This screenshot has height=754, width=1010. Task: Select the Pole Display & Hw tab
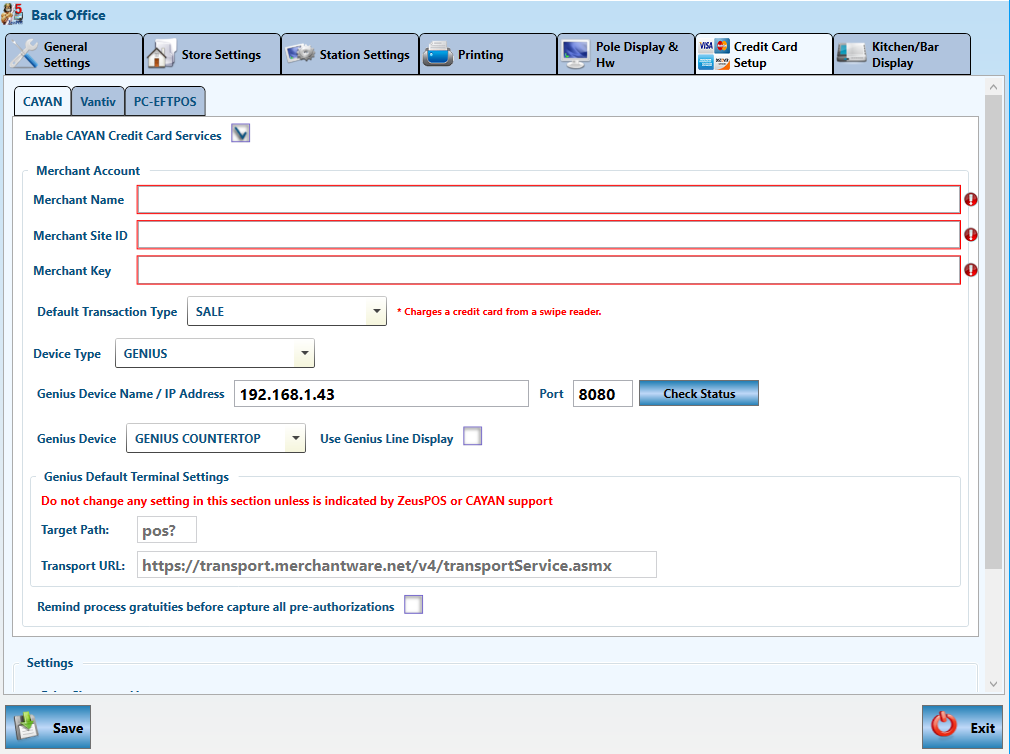pos(625,54)
